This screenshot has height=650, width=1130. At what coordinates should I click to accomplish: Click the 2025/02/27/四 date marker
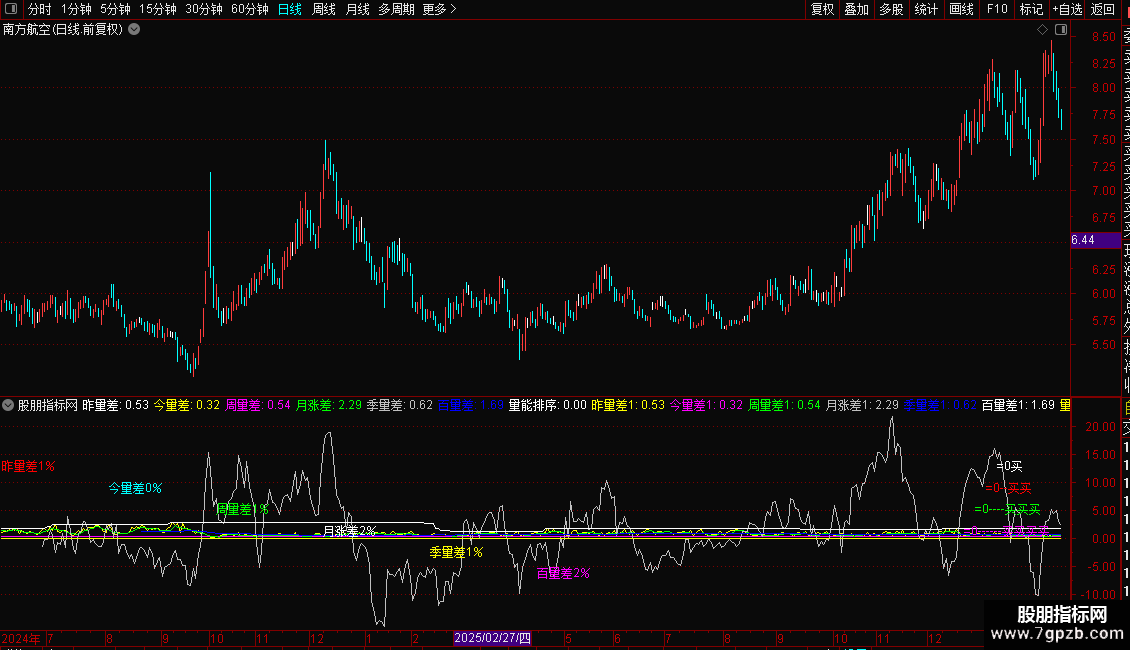pos(492,638)
